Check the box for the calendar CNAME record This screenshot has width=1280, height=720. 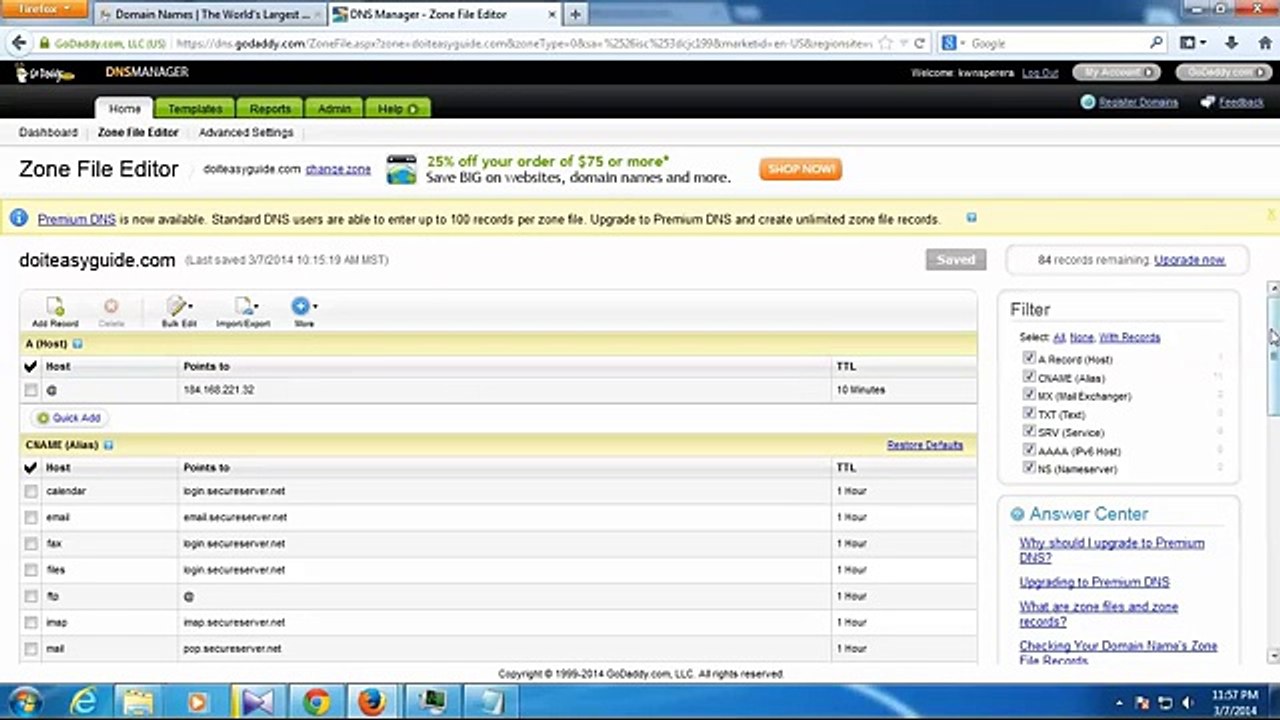pyautogui.click(x=31, y=491)
